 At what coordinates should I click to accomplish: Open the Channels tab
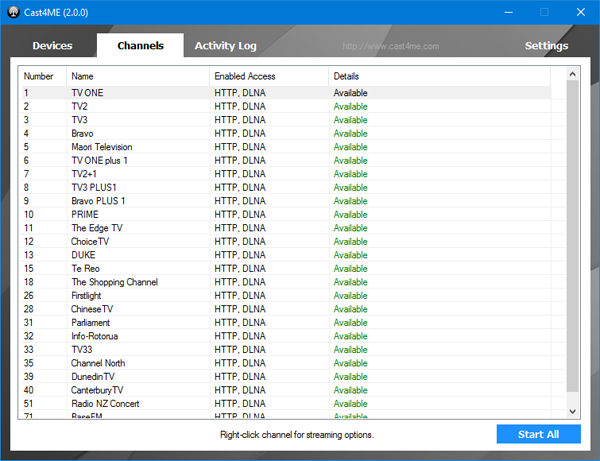click(140, 46)
